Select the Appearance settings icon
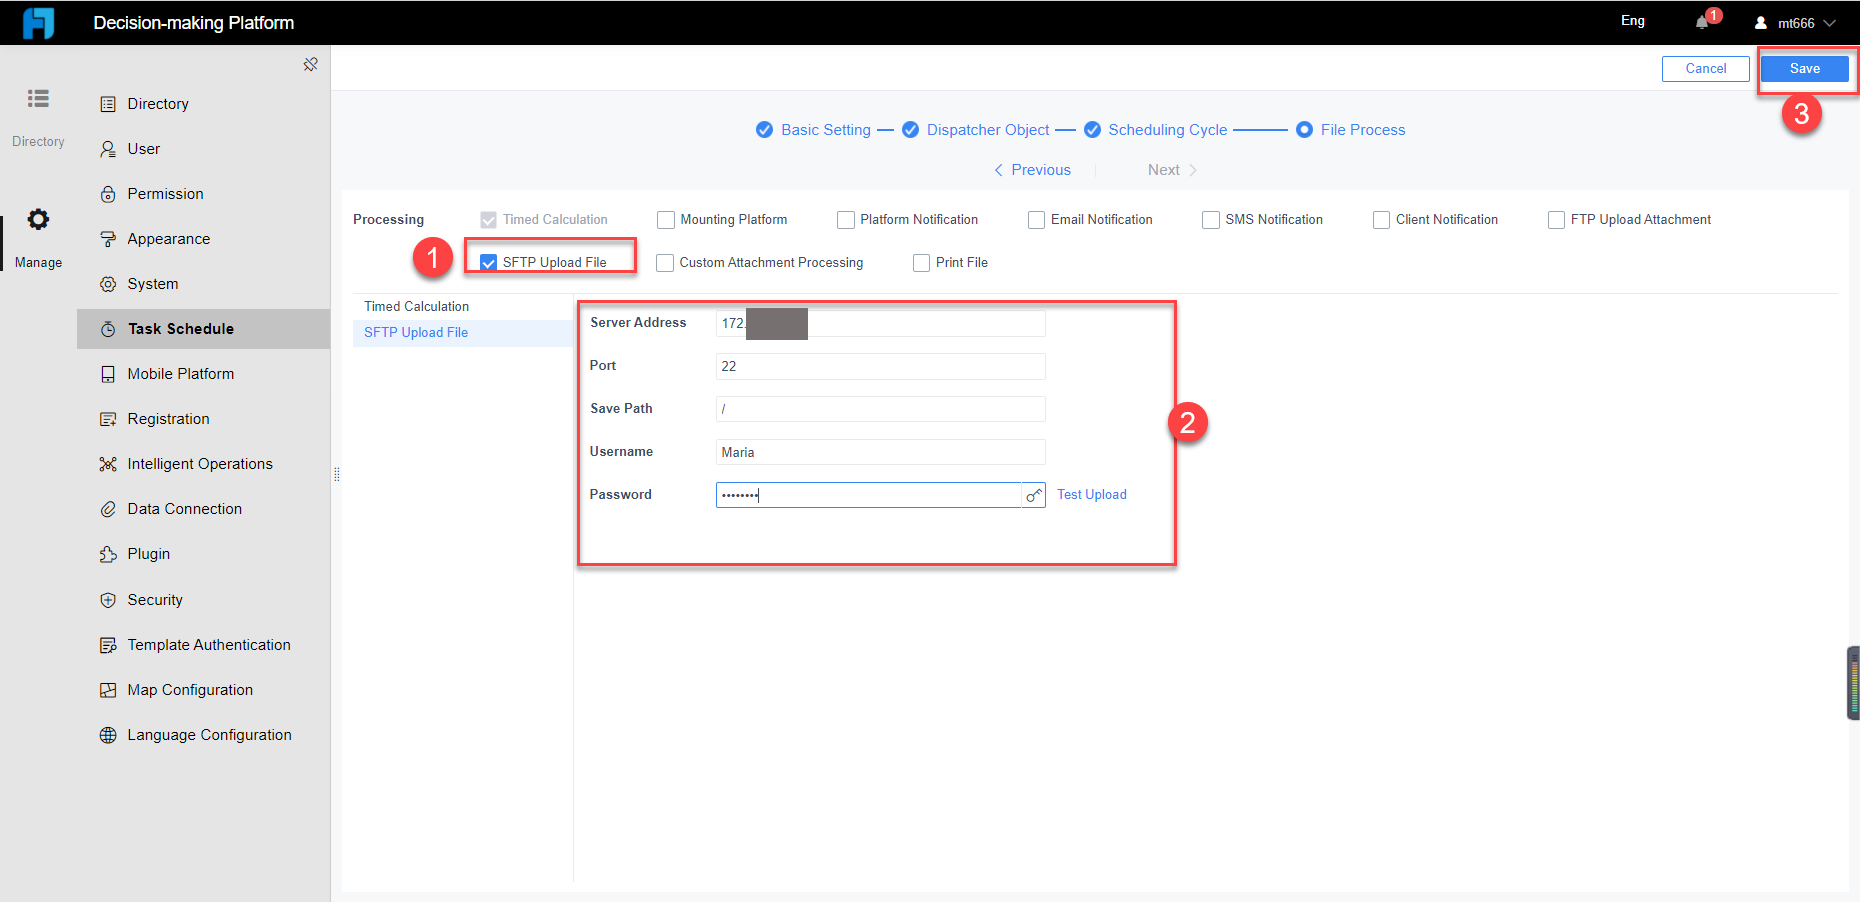1860x902 pixels. (x=108, y=238)
